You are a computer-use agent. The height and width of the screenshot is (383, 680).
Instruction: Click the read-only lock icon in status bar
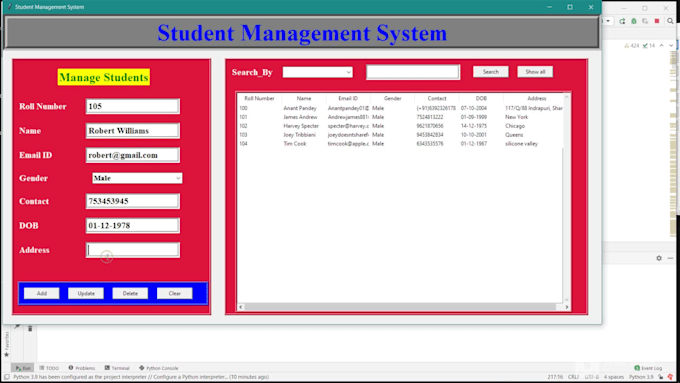[x=661, y=377]
